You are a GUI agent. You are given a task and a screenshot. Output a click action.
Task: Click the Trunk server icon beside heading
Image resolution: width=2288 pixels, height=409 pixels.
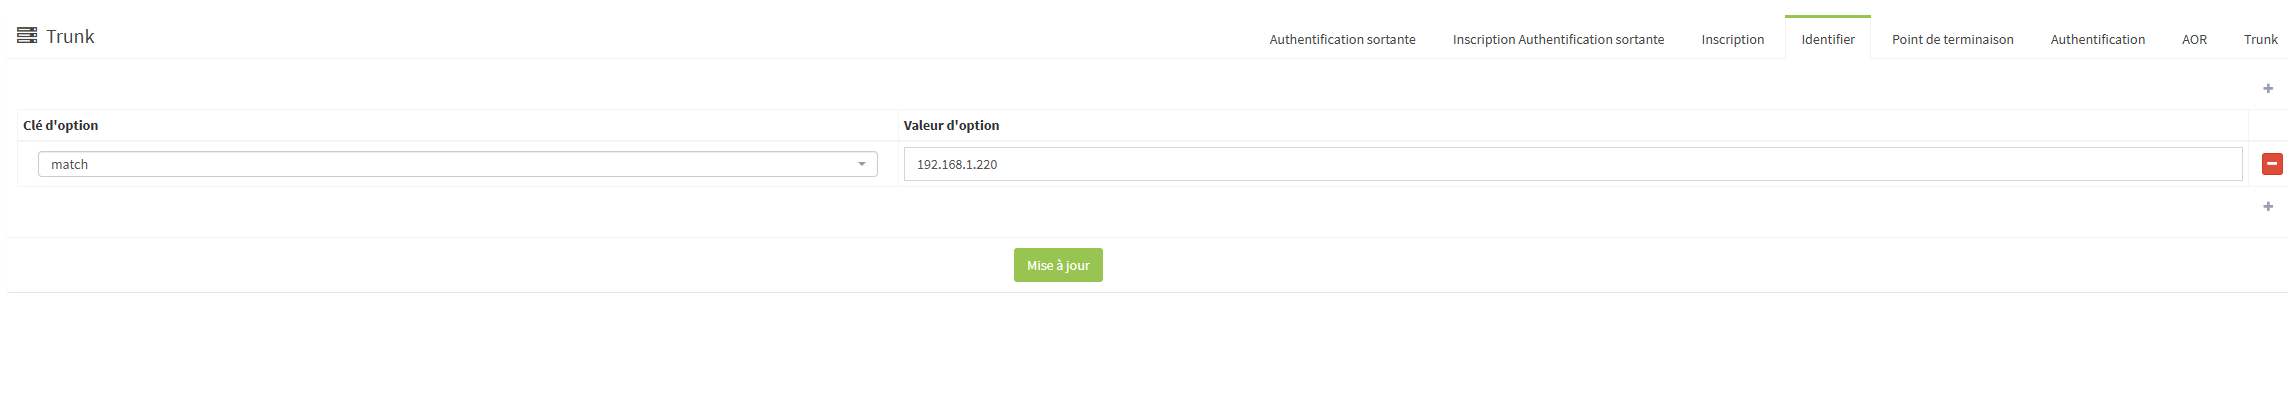click(x=27, y=36)
